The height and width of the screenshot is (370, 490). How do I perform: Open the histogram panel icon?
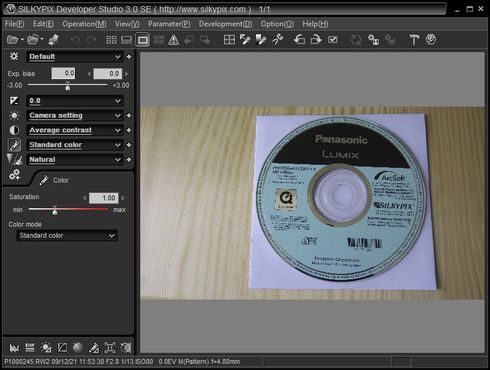pyautogui.click(x=14, y=348)
